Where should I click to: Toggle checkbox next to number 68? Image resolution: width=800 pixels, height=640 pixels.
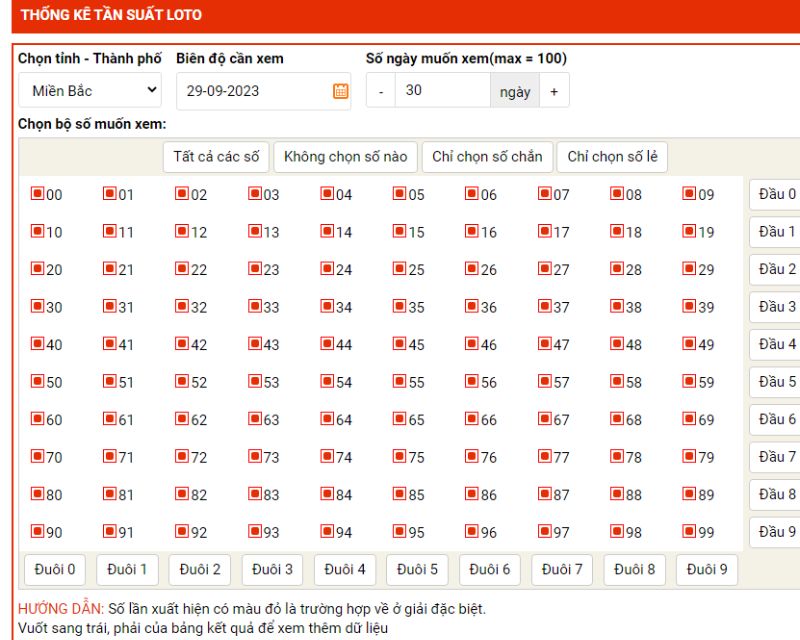616,419
